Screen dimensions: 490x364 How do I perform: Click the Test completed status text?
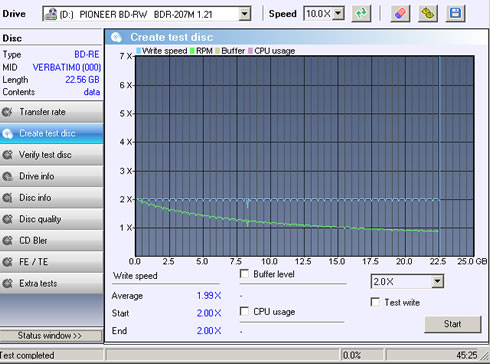(x=27, y=355)
